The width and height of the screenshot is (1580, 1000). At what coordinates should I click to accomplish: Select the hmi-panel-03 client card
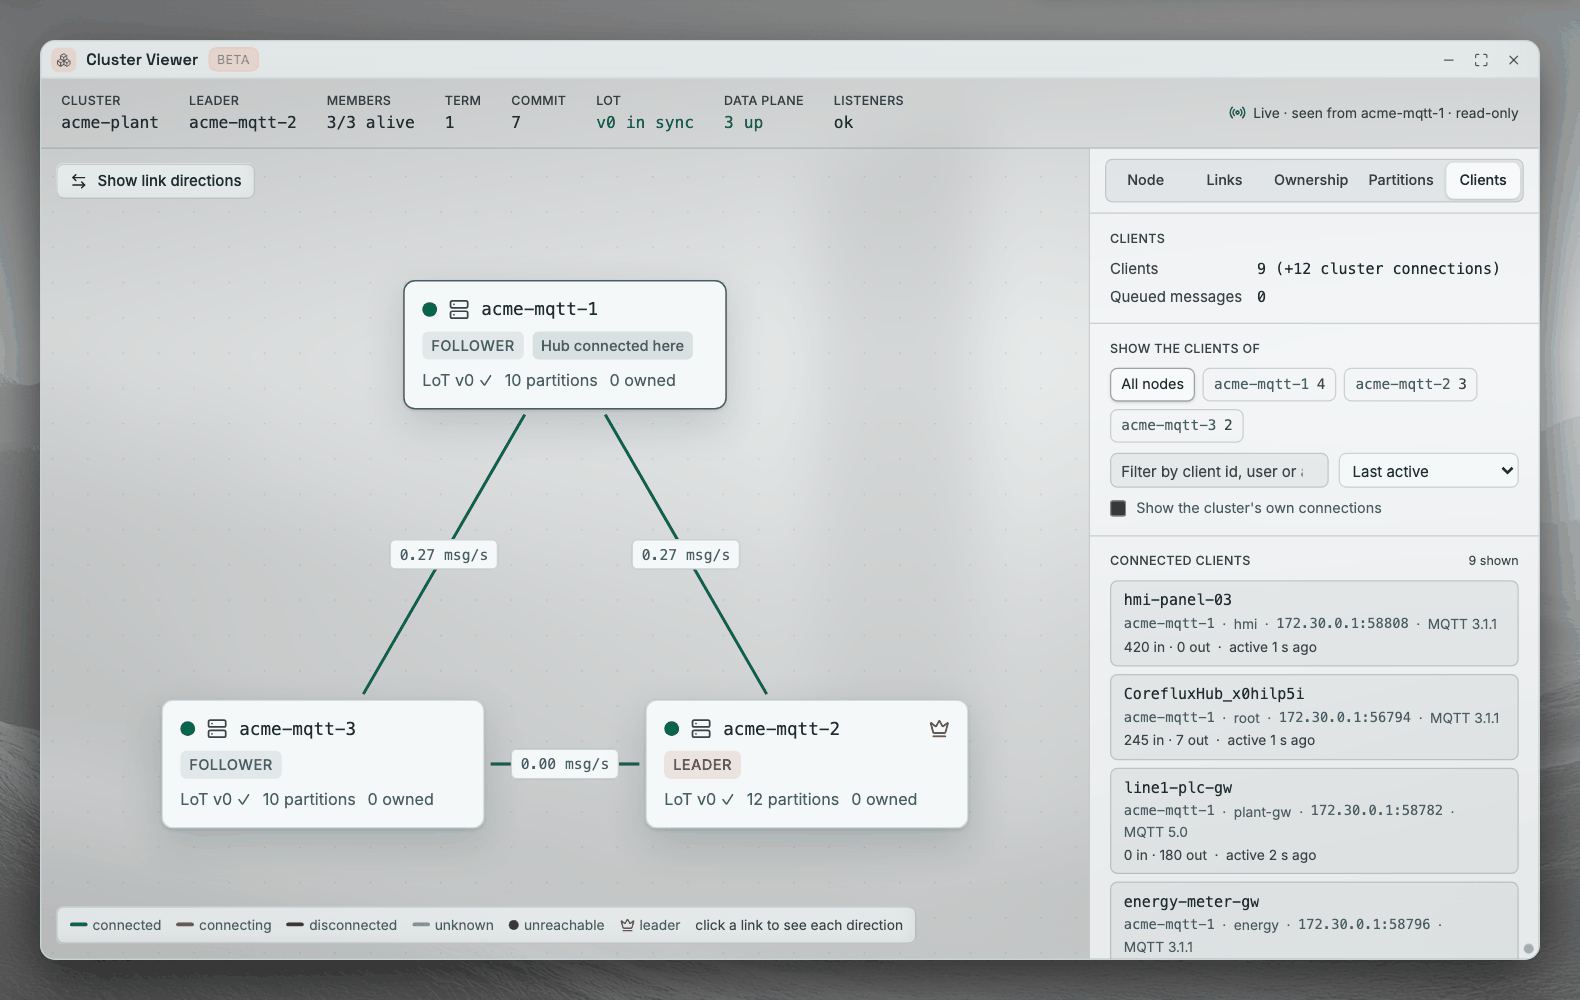[1314, 623]
